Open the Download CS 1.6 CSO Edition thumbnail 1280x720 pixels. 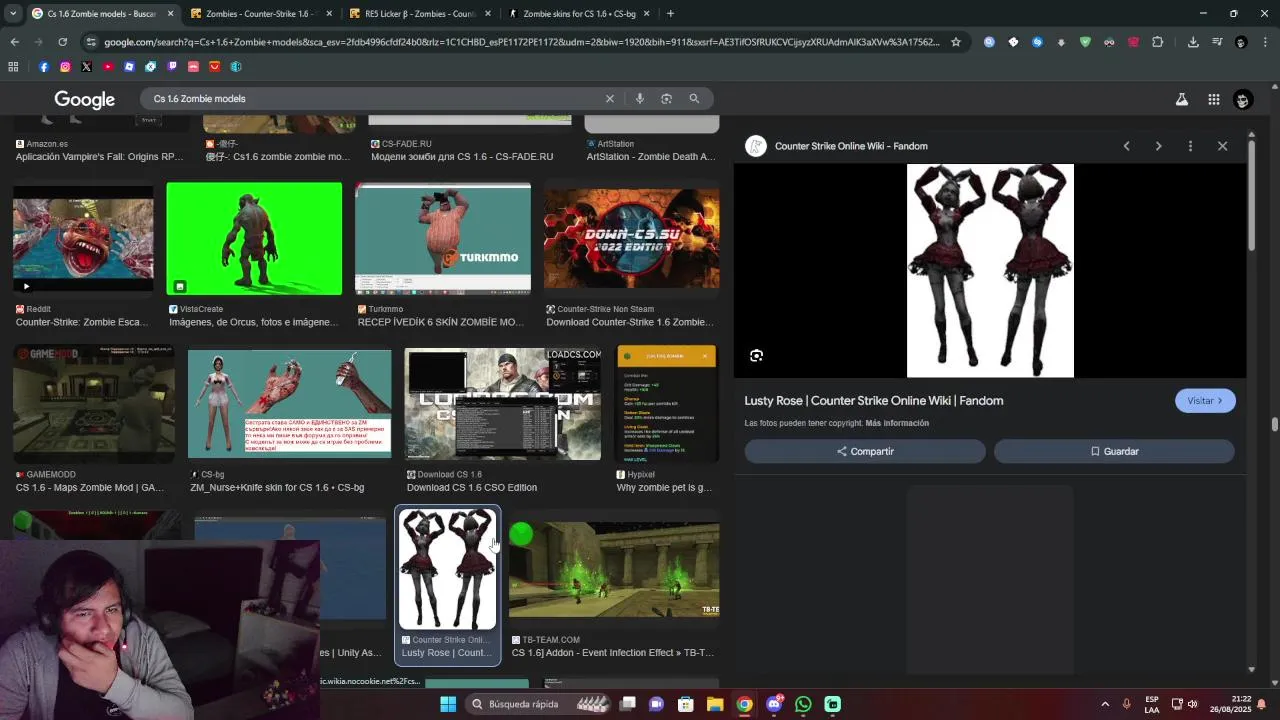502,403
